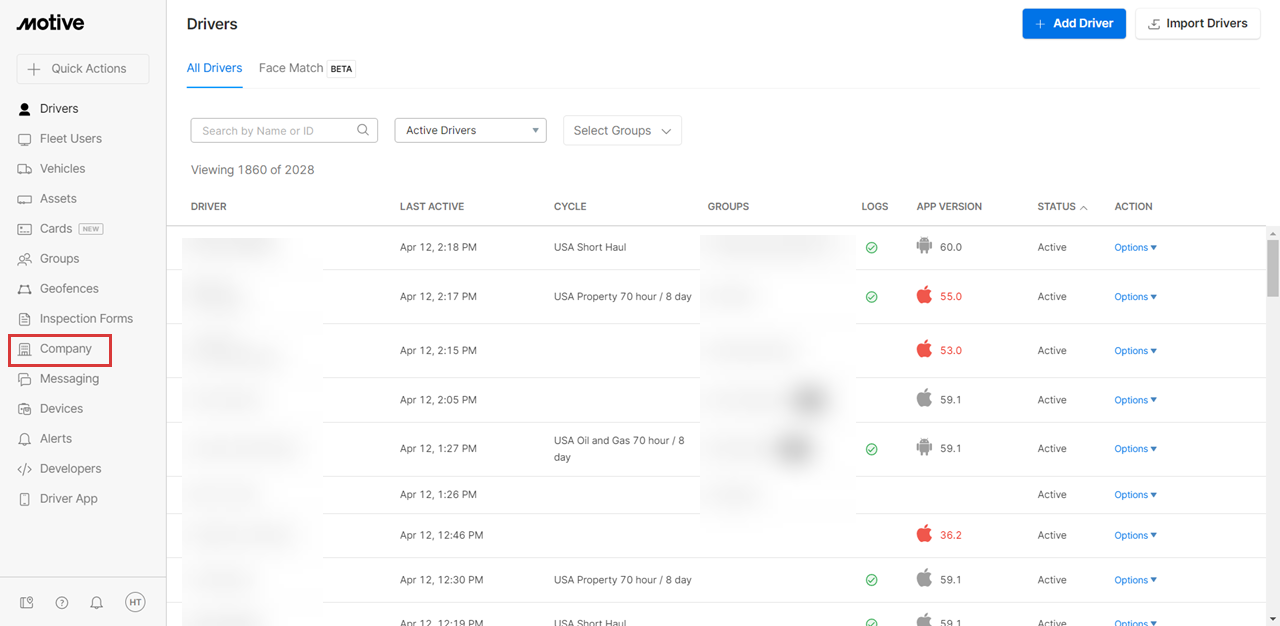Click the Apple icon in the 2:05 PM row
The image size is (1280, 626).
click(x=924, y=398)
